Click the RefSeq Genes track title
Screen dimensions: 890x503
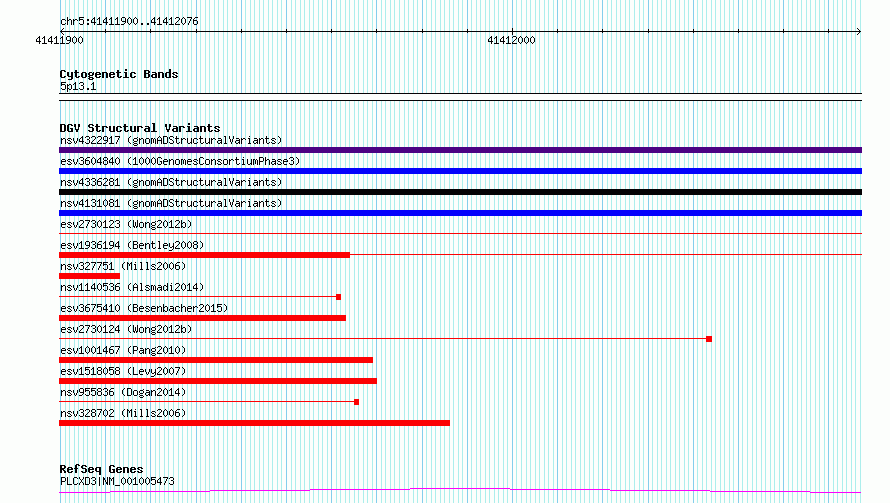(101, 469)
